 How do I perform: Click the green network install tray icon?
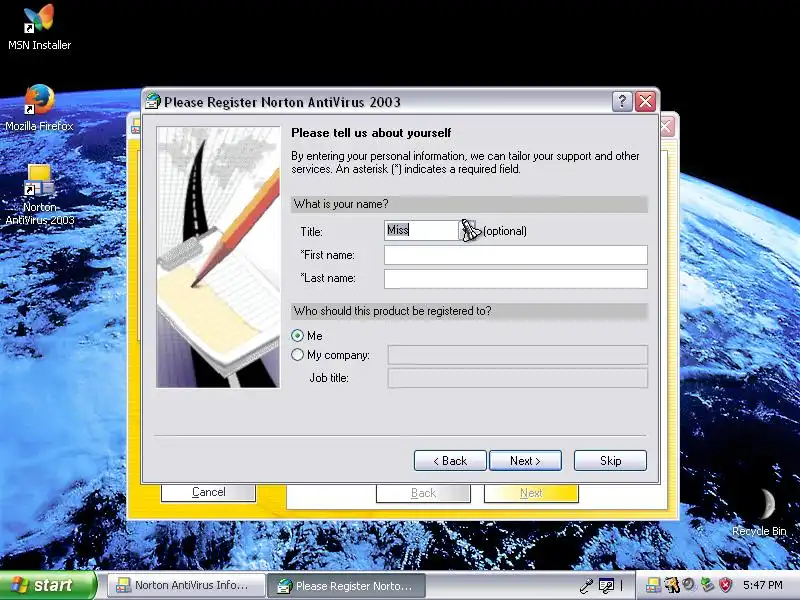(707, 585)
